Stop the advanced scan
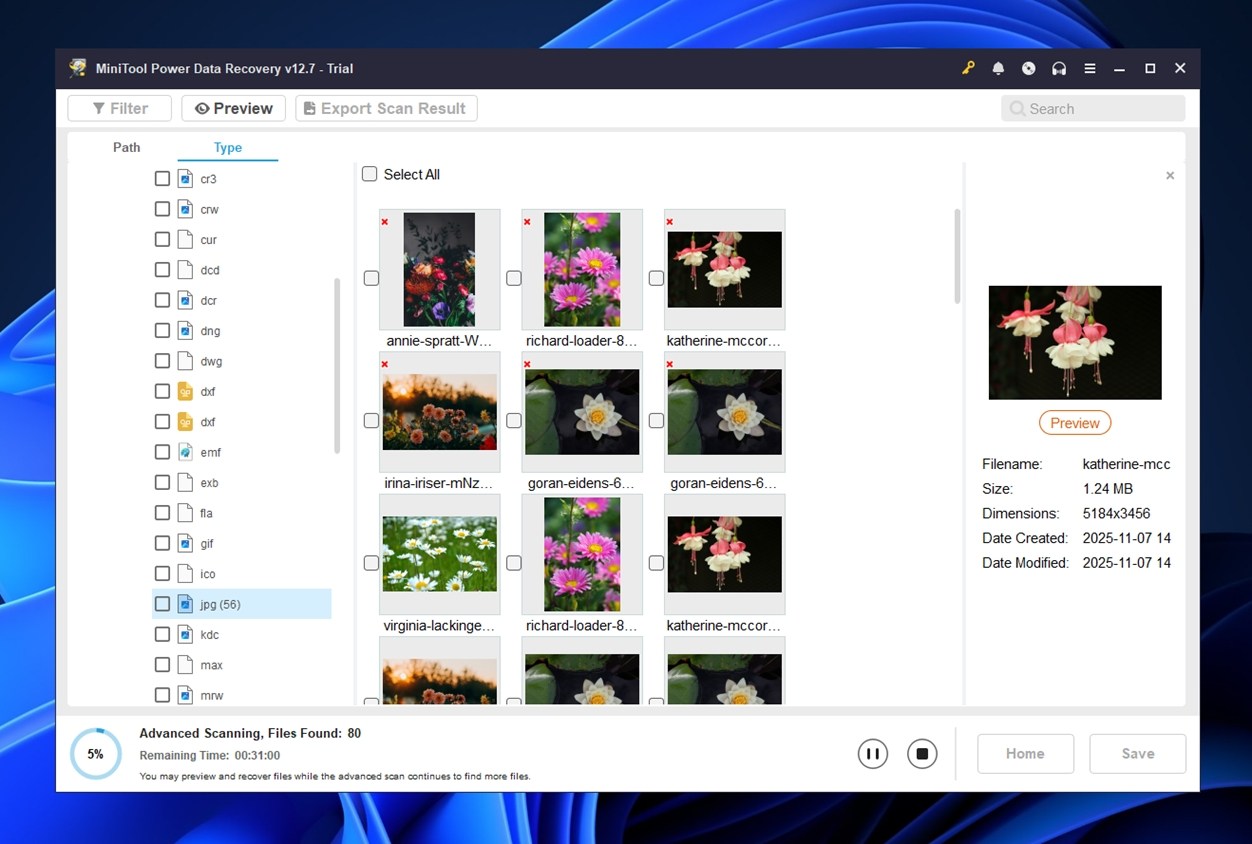Image resolution: width=1252 pixels, height=844 pixels. click(x=921, y=753)
